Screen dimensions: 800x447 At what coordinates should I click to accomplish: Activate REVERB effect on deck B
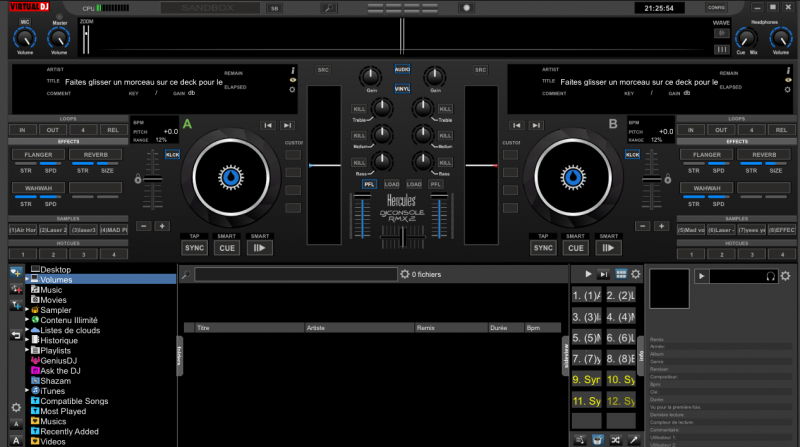764,155
